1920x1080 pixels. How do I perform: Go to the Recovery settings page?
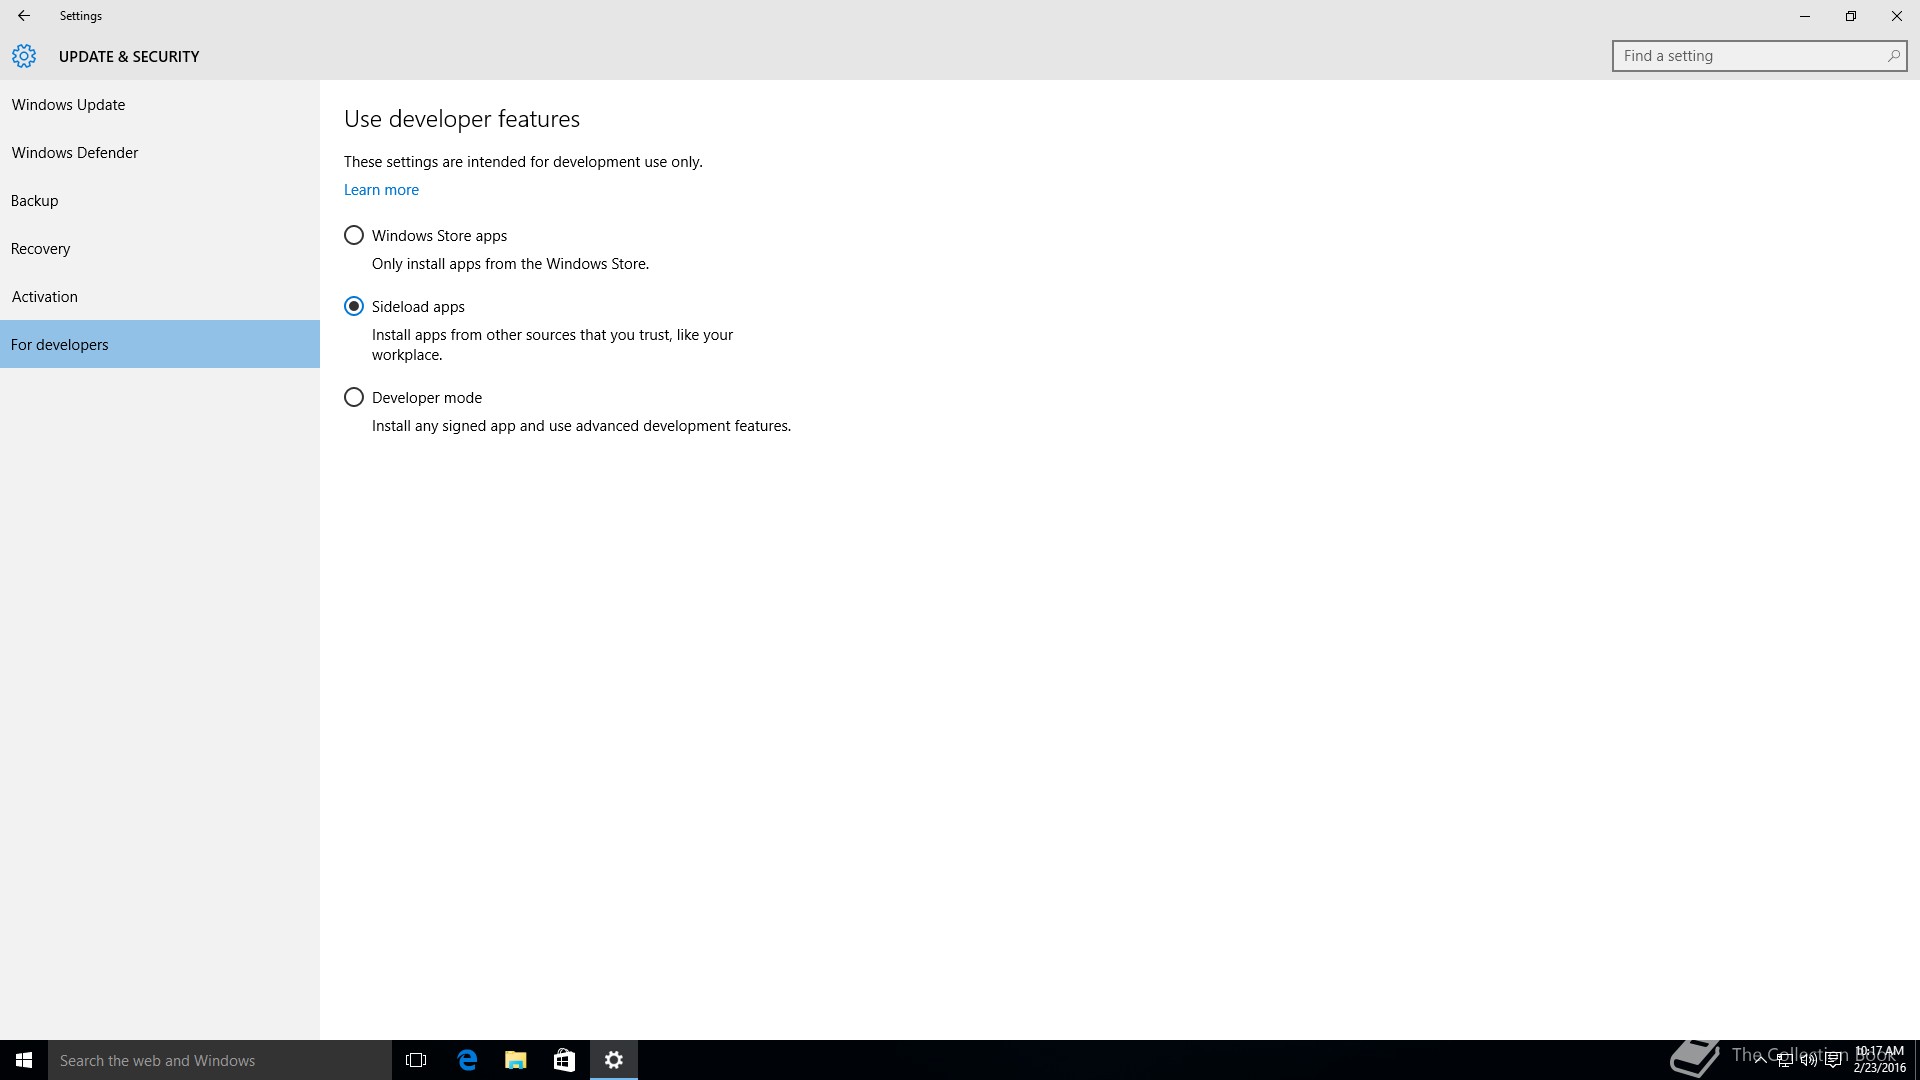coord(41,249)
